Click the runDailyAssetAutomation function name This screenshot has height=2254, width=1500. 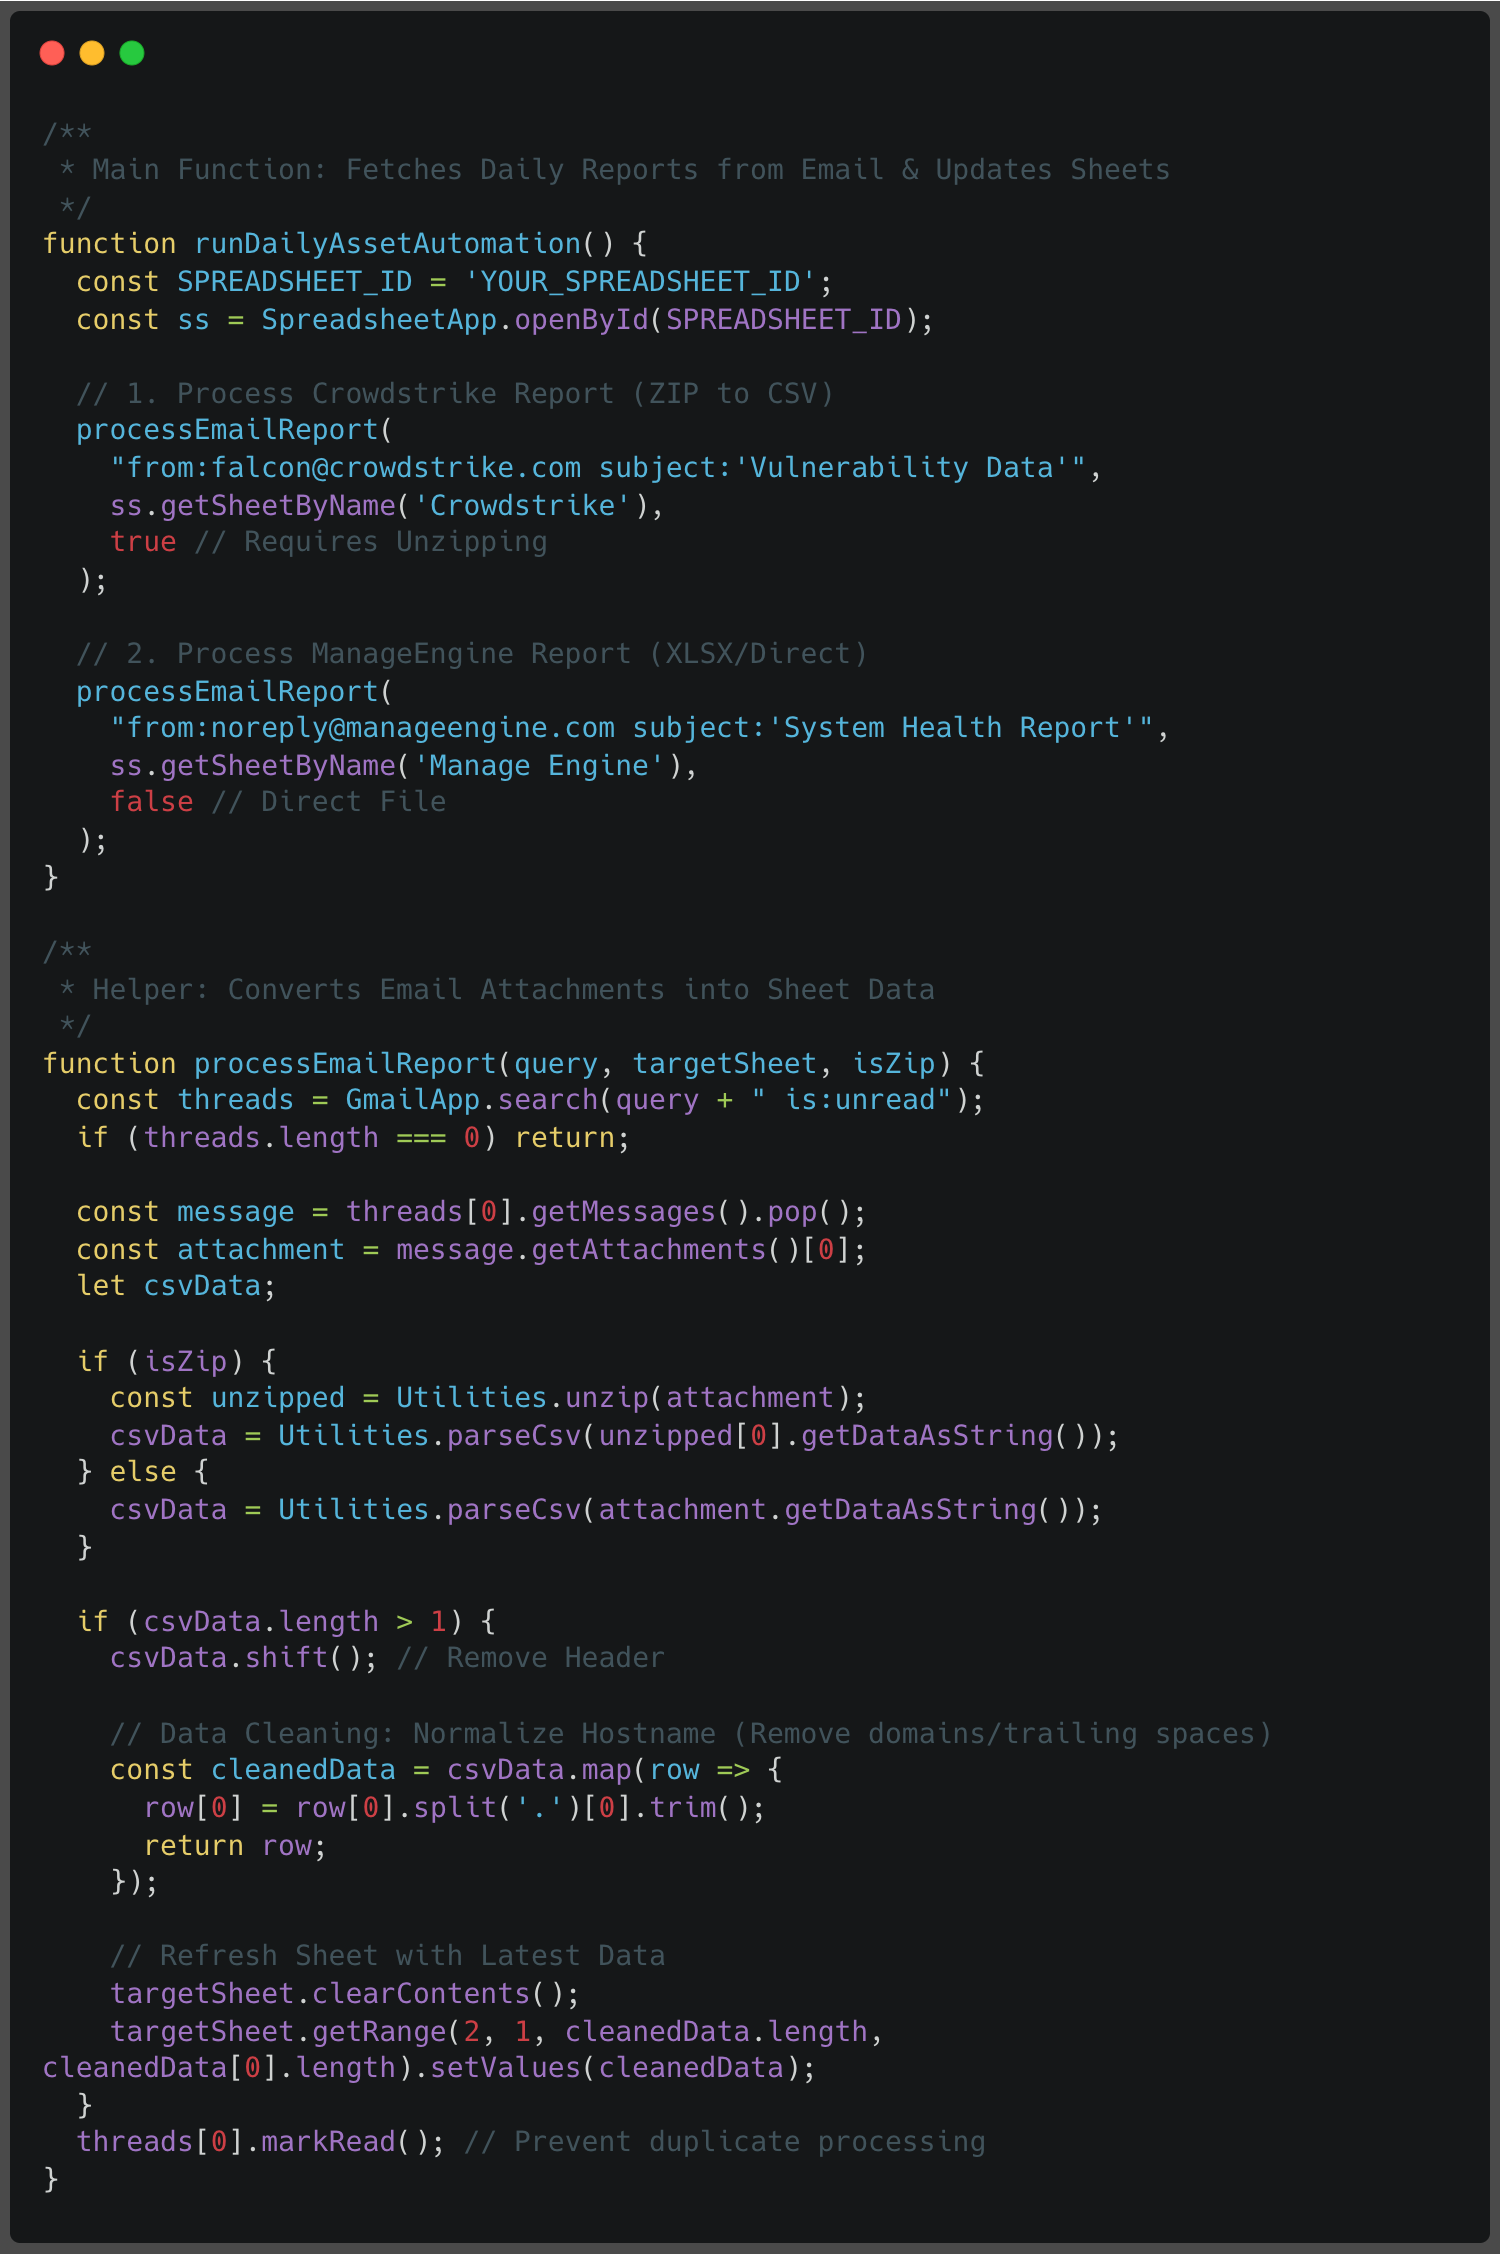[x=387, y=244]
